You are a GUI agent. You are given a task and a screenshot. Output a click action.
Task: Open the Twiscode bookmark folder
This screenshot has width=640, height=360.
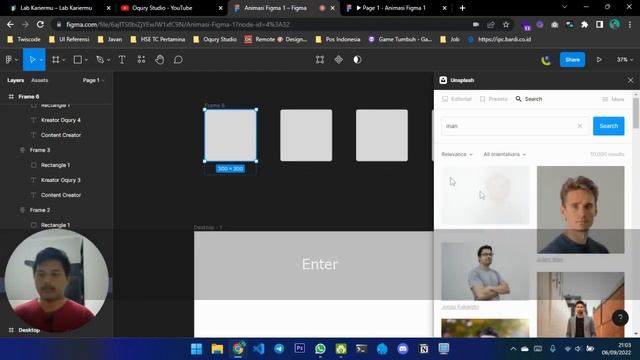click(24, 40)
